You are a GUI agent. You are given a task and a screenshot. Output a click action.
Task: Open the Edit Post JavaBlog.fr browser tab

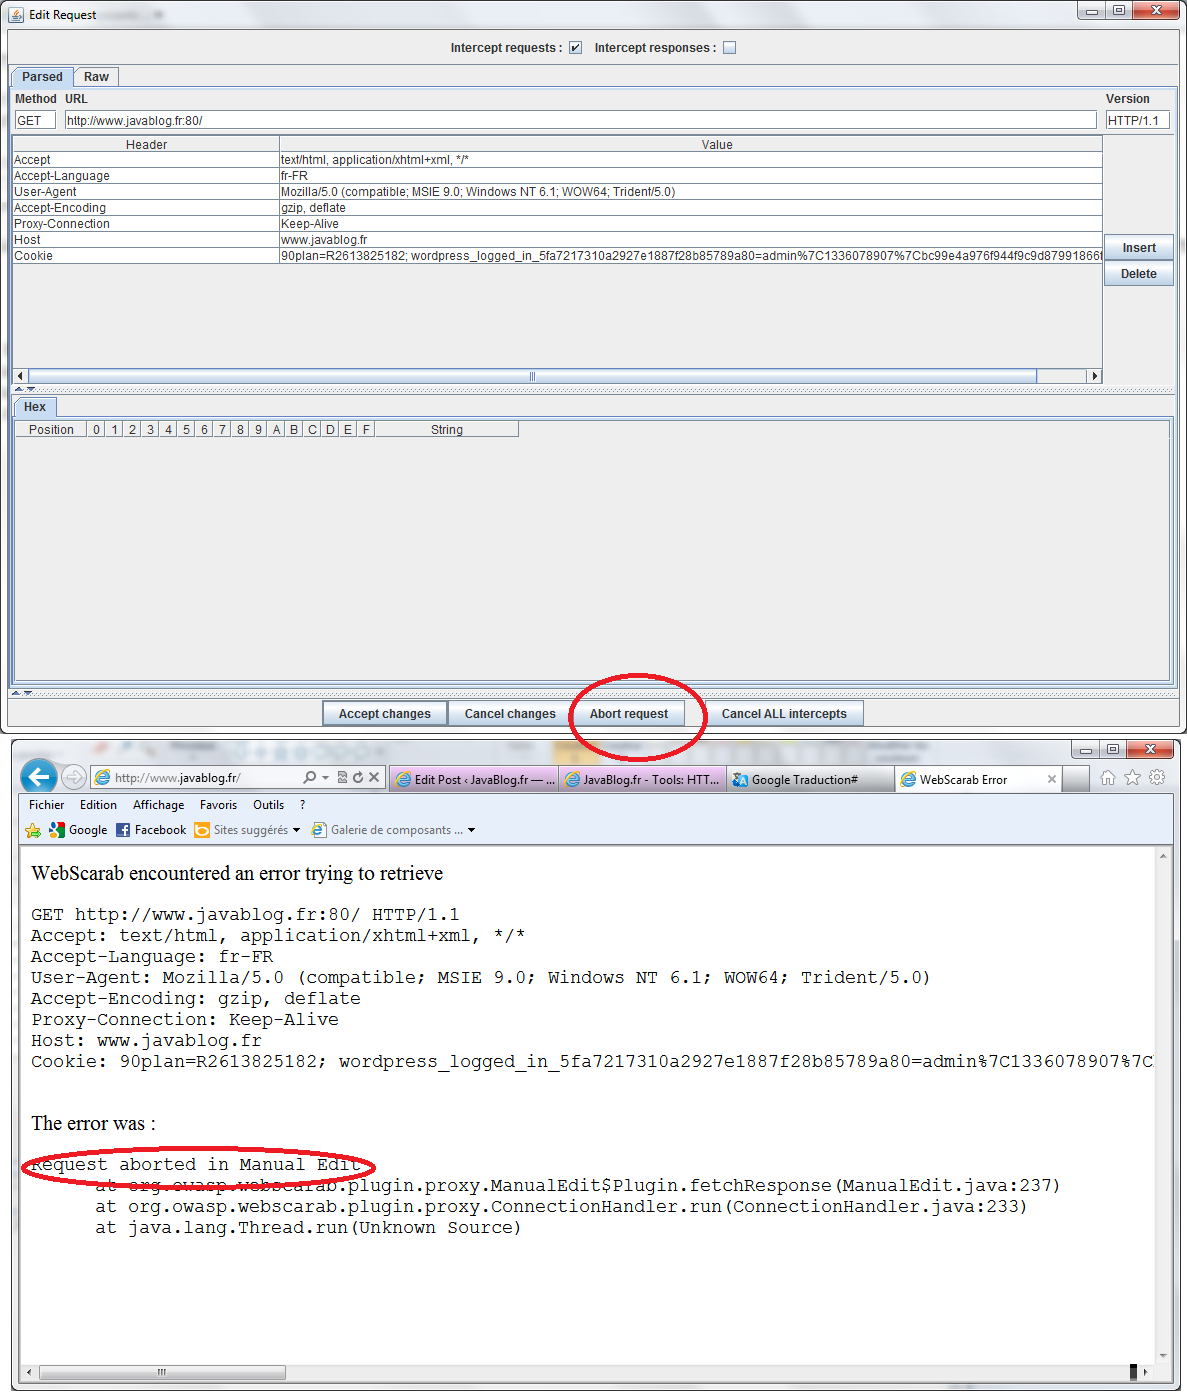click(x=474, y=780)
